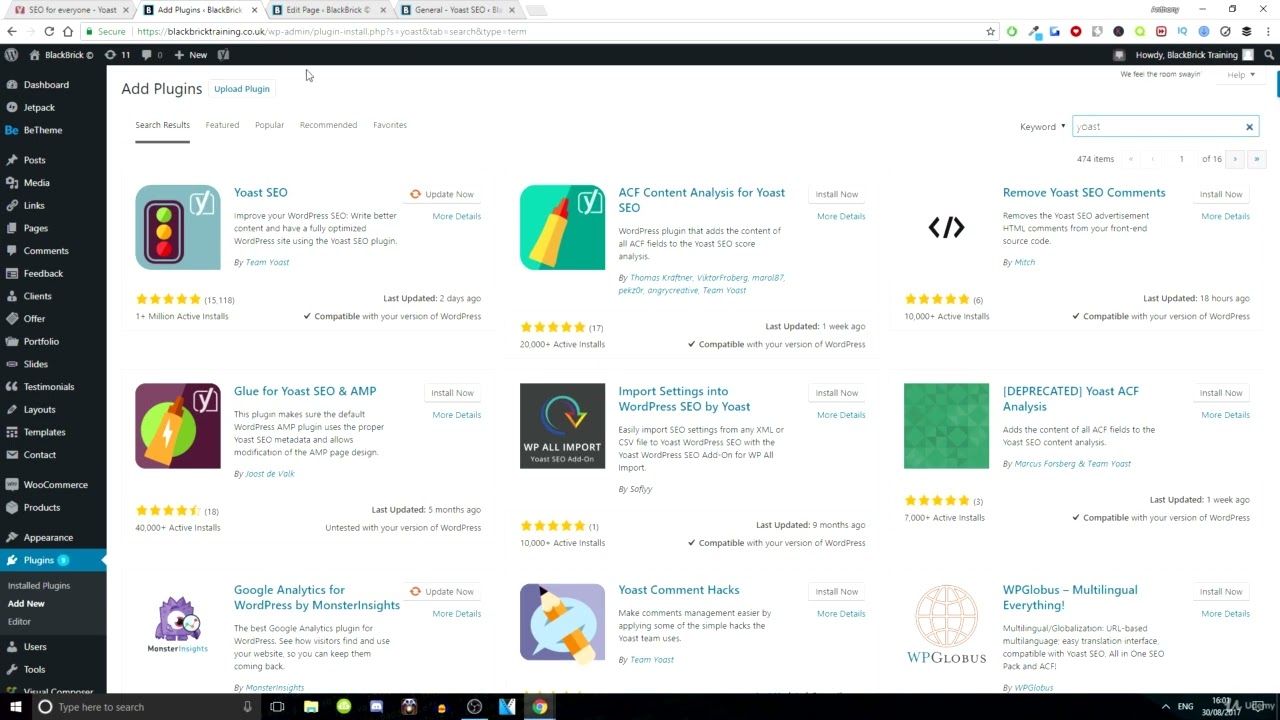Open Jetpack sidebar menu
Viewport: 1280px width, 720px height.
[39, 107]
